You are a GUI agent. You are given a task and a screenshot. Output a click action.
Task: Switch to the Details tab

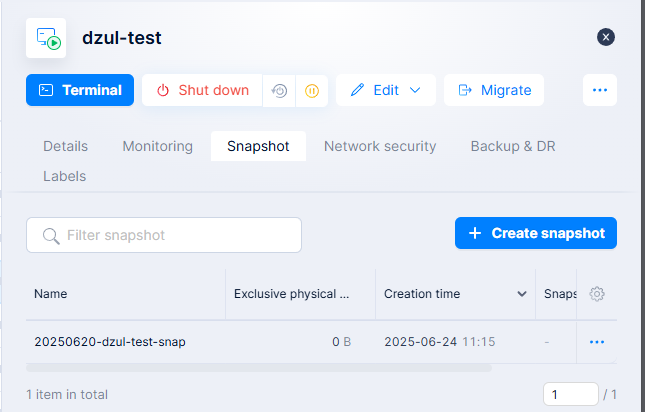[65, 146]
